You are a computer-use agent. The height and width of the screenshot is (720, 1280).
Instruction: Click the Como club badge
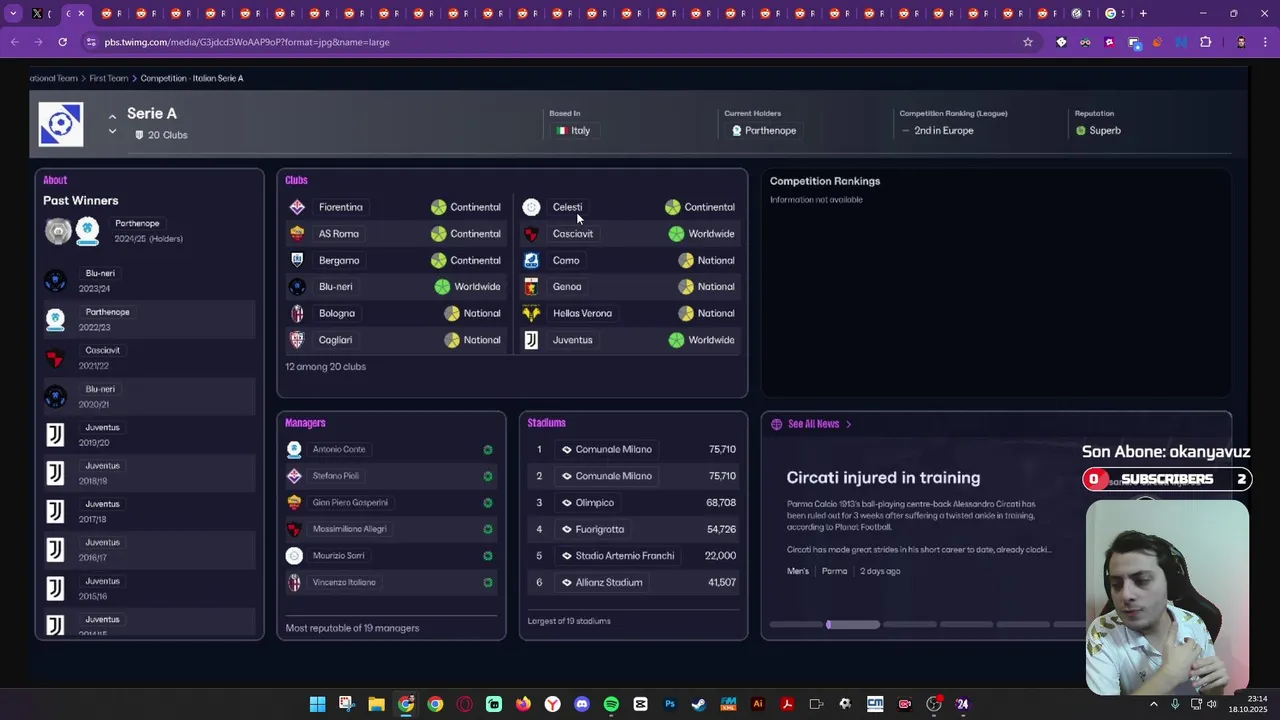531,260
